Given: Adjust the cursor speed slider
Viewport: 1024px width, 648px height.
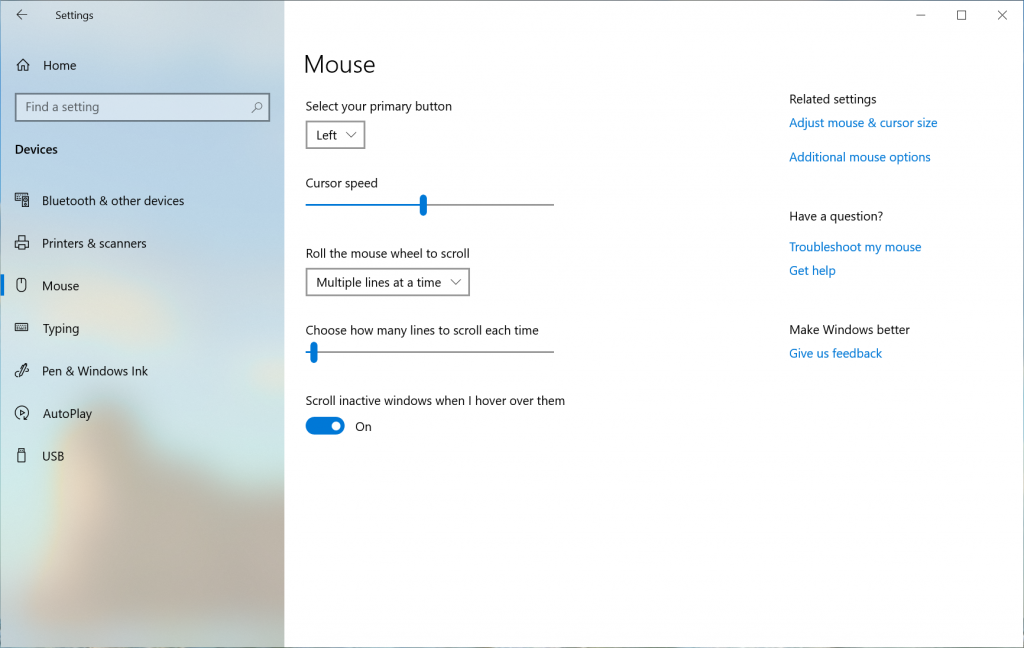Looking at the screenshot, I should tap(423, 204).
